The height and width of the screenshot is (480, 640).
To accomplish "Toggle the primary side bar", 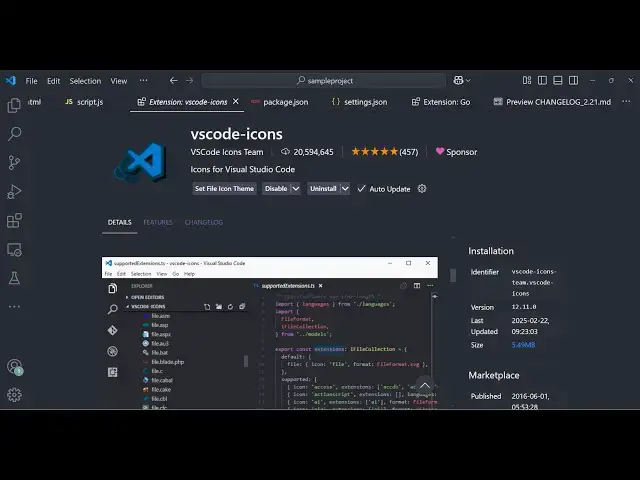I will (542, 80).
